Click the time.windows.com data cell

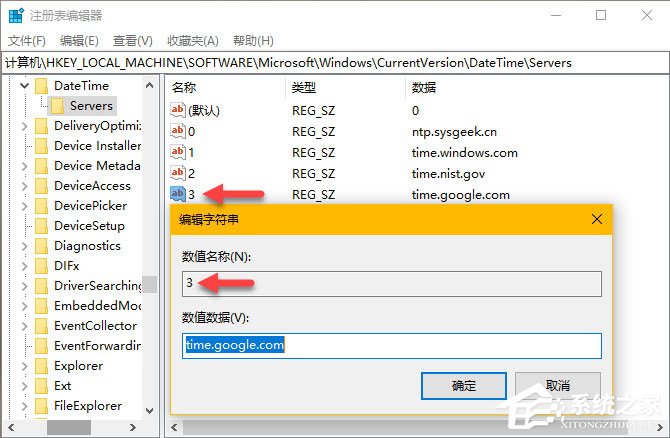click(x=464, y=153)
